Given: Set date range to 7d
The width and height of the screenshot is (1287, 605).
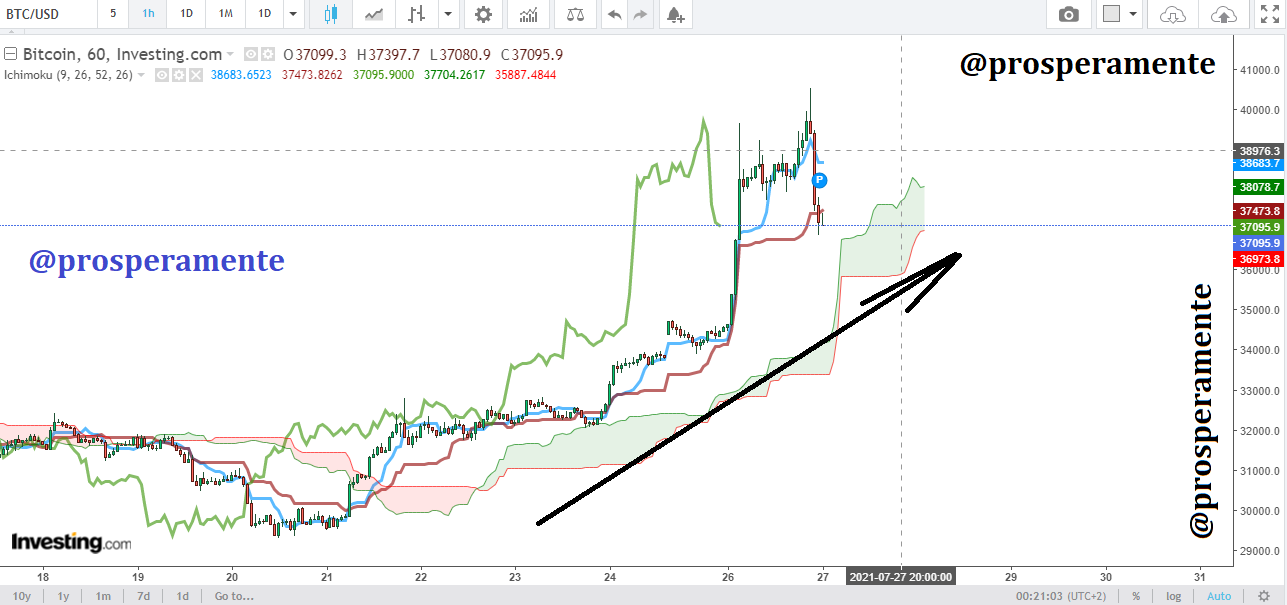Looking at the screenshot, I should tap(144, 595).
